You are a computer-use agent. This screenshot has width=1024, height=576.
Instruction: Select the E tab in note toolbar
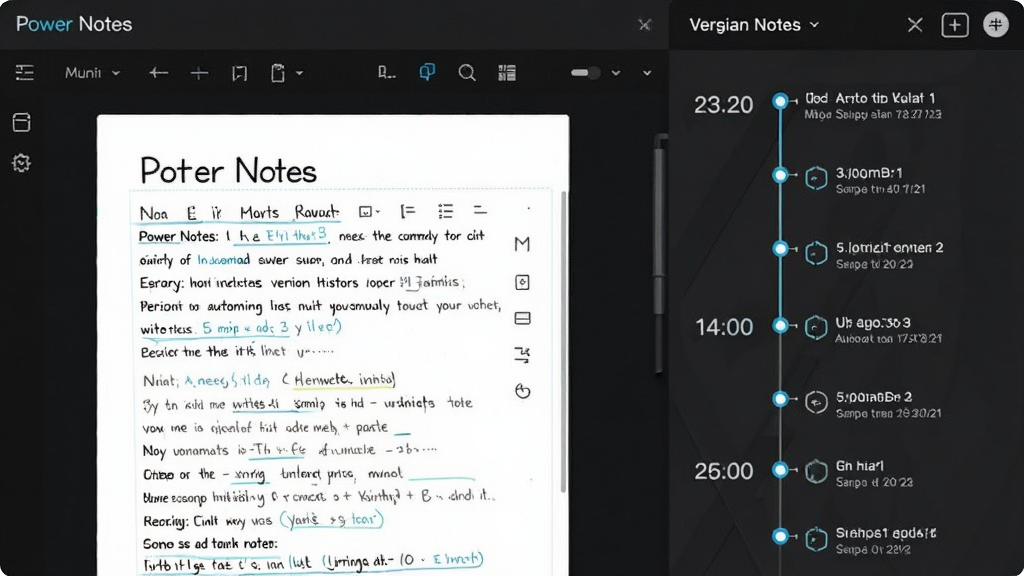point(191,213)
